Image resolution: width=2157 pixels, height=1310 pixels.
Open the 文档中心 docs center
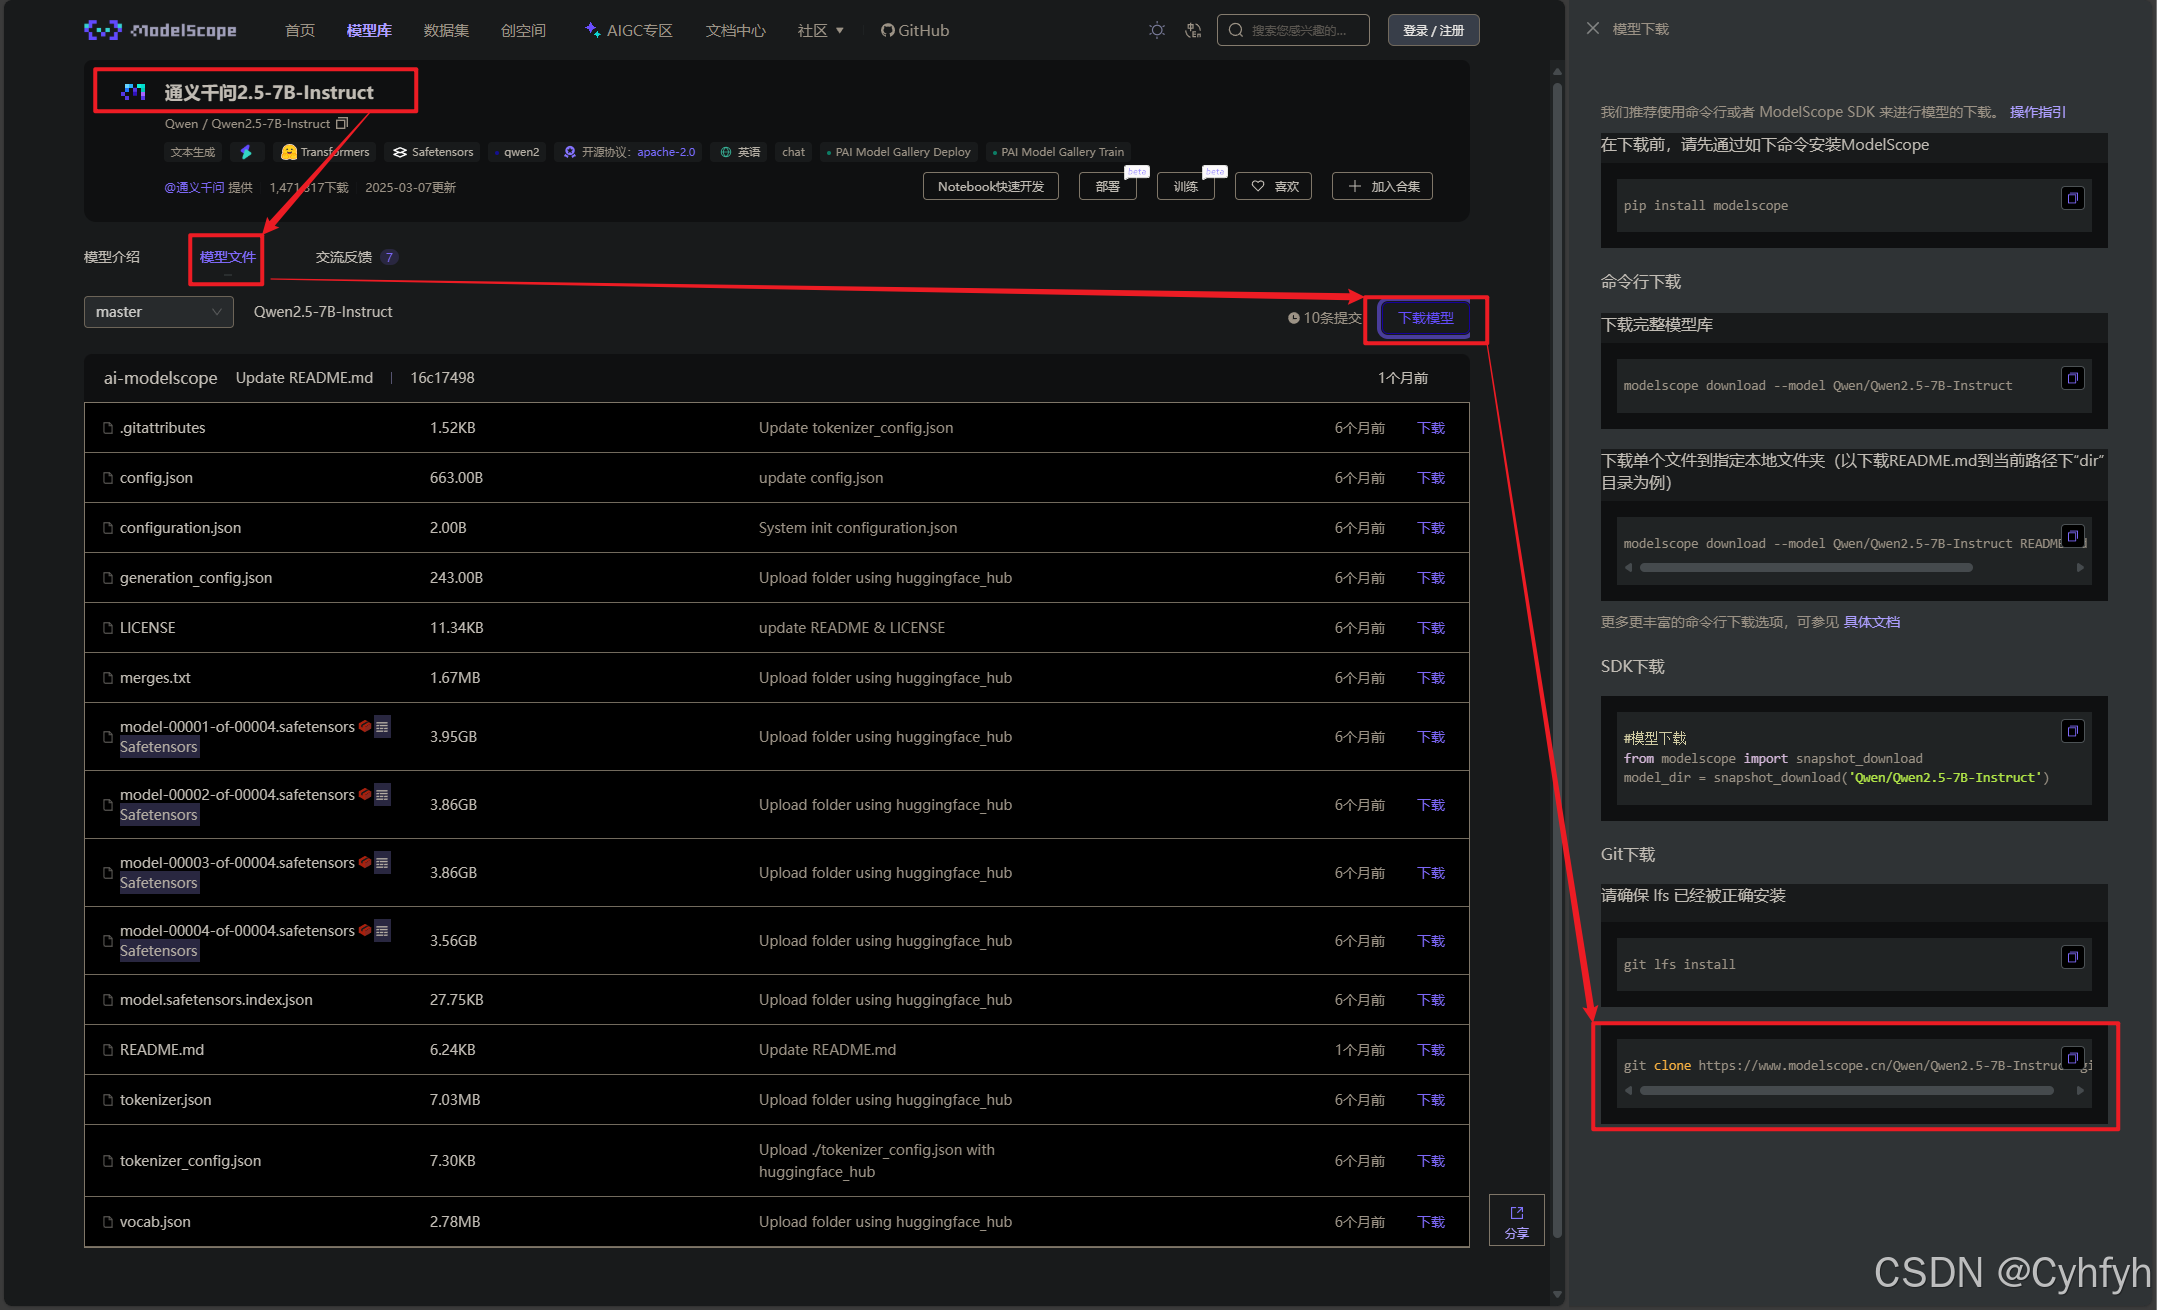coord(736,30)
